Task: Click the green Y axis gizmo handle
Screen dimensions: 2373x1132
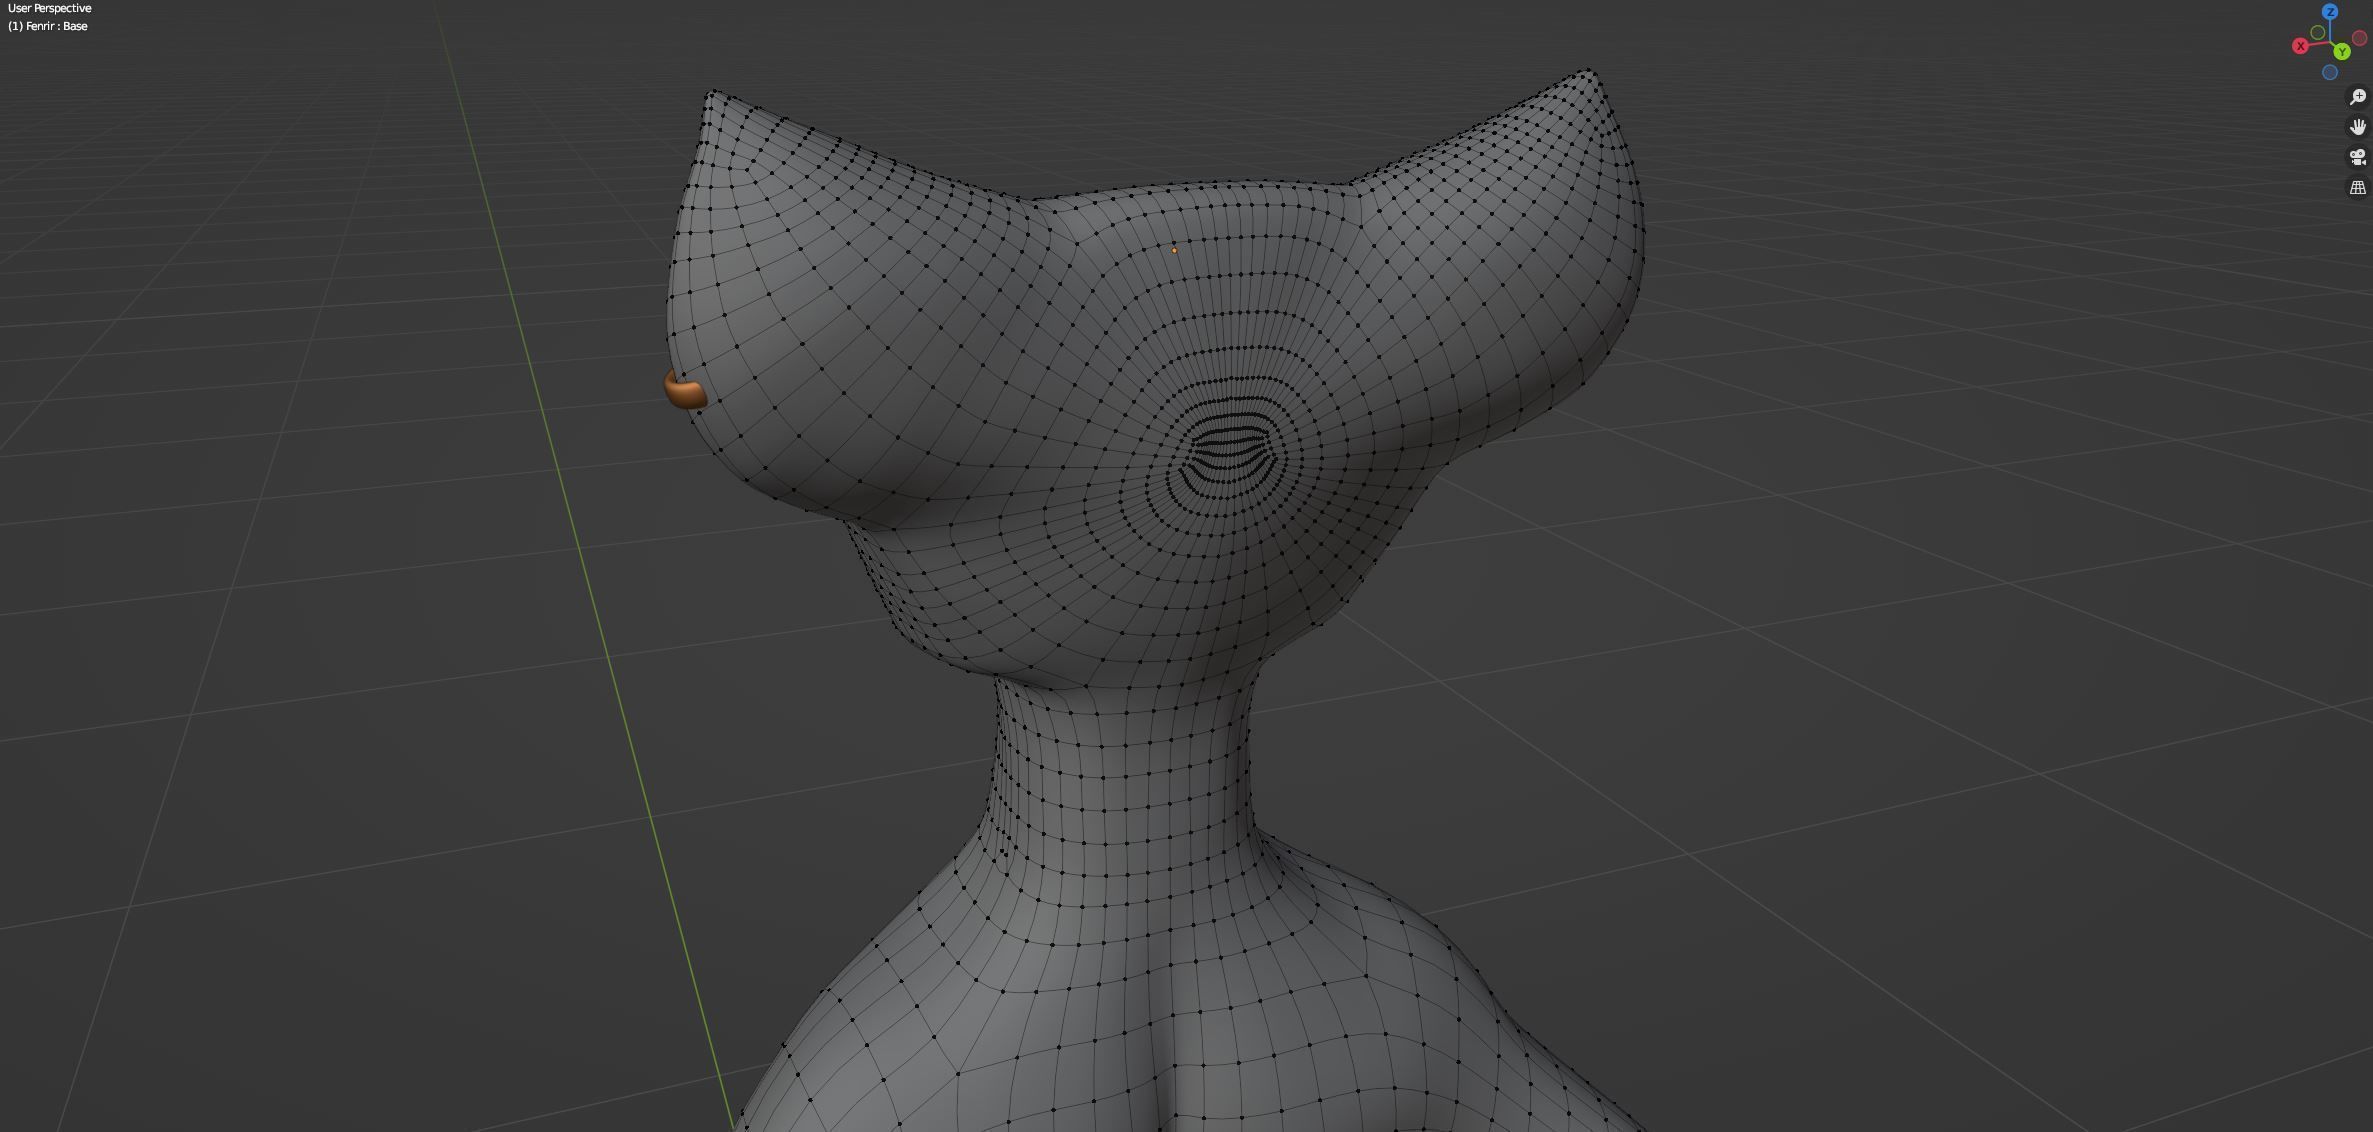Action: (x=2341, y=51)
